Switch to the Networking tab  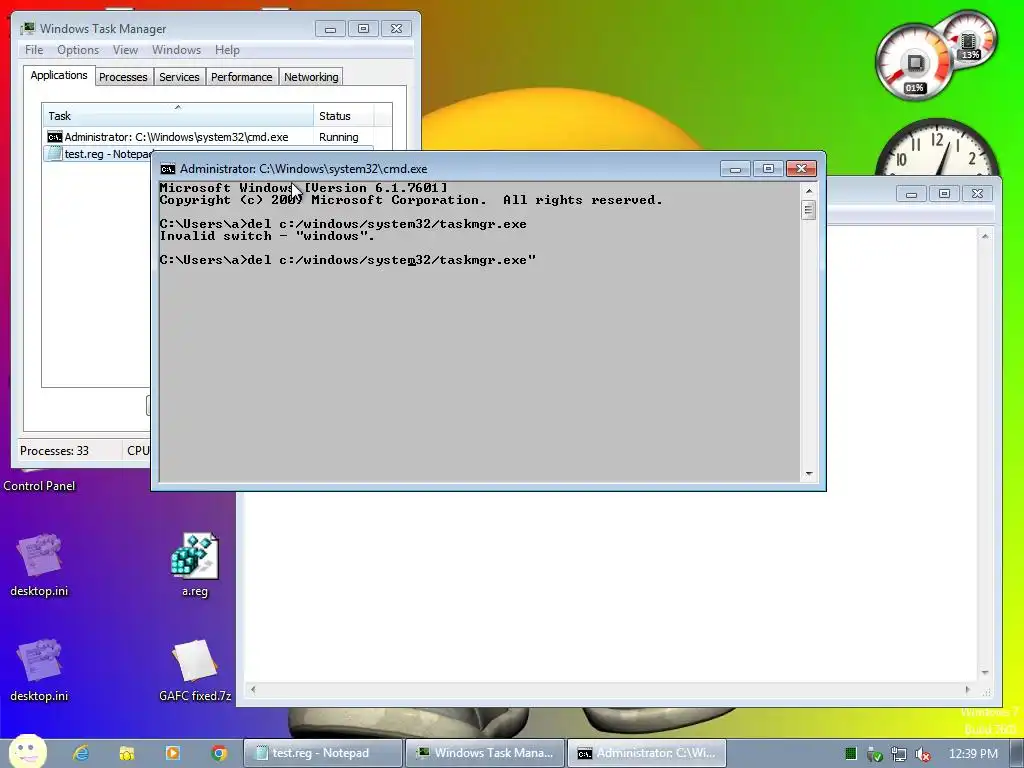pos(311,77)
